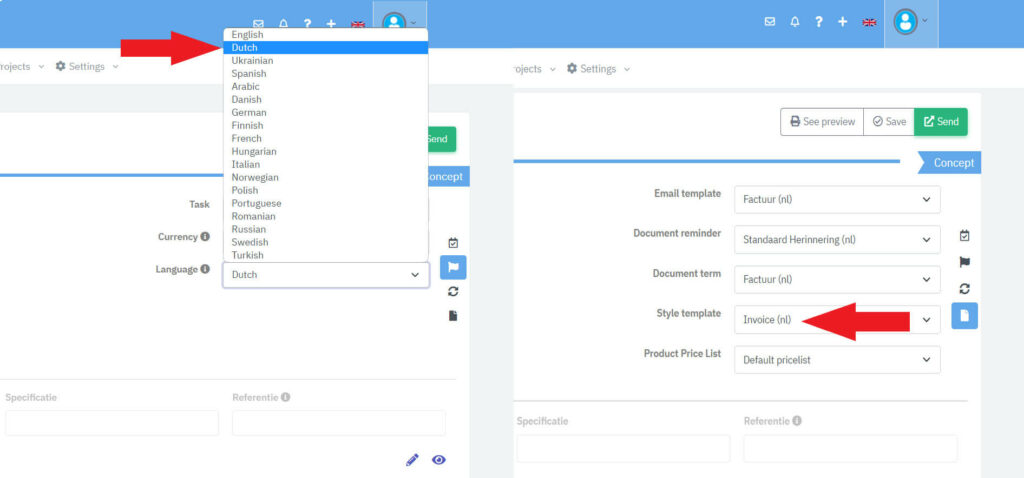1024x478 pixels.
Task: Click the plus icon in right panel header
Action: click(x=842, y=22)
